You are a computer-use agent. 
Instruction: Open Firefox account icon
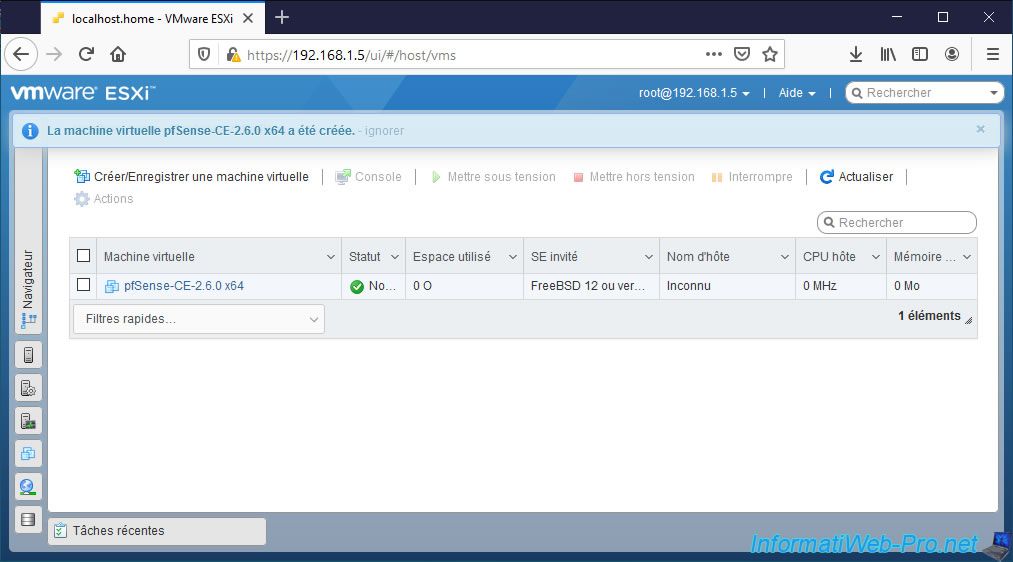pos(952,54)
